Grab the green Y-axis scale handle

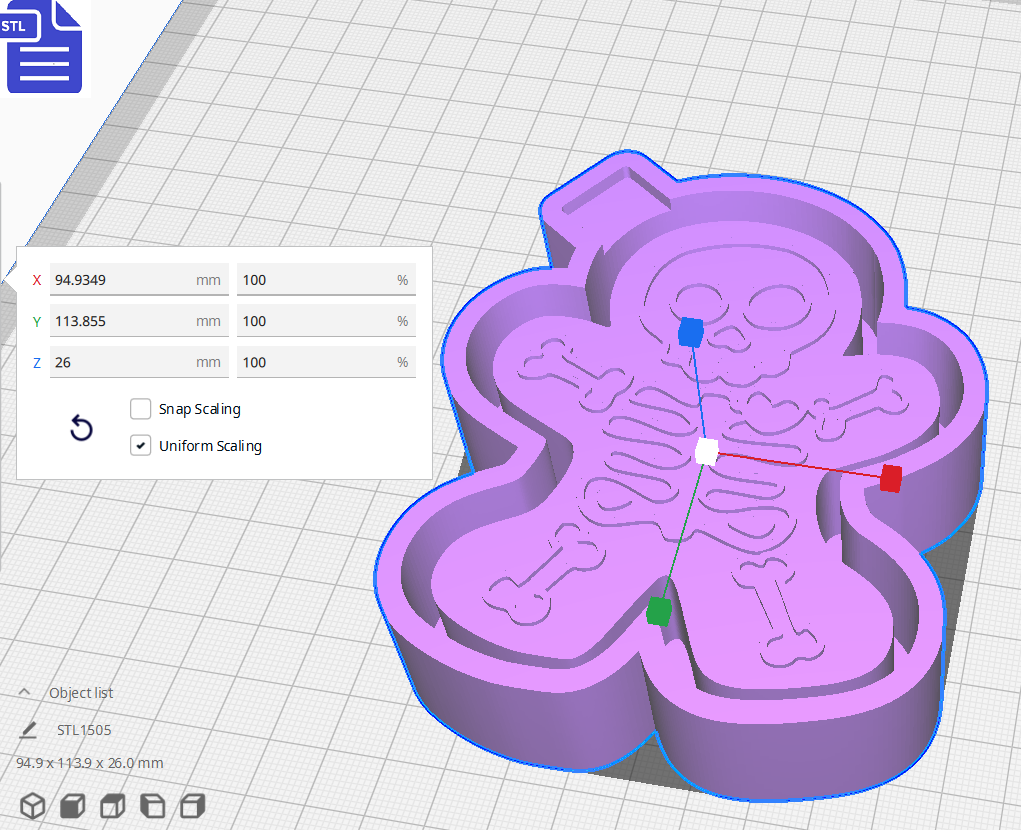pyautogui.click(x=659, y=611)
